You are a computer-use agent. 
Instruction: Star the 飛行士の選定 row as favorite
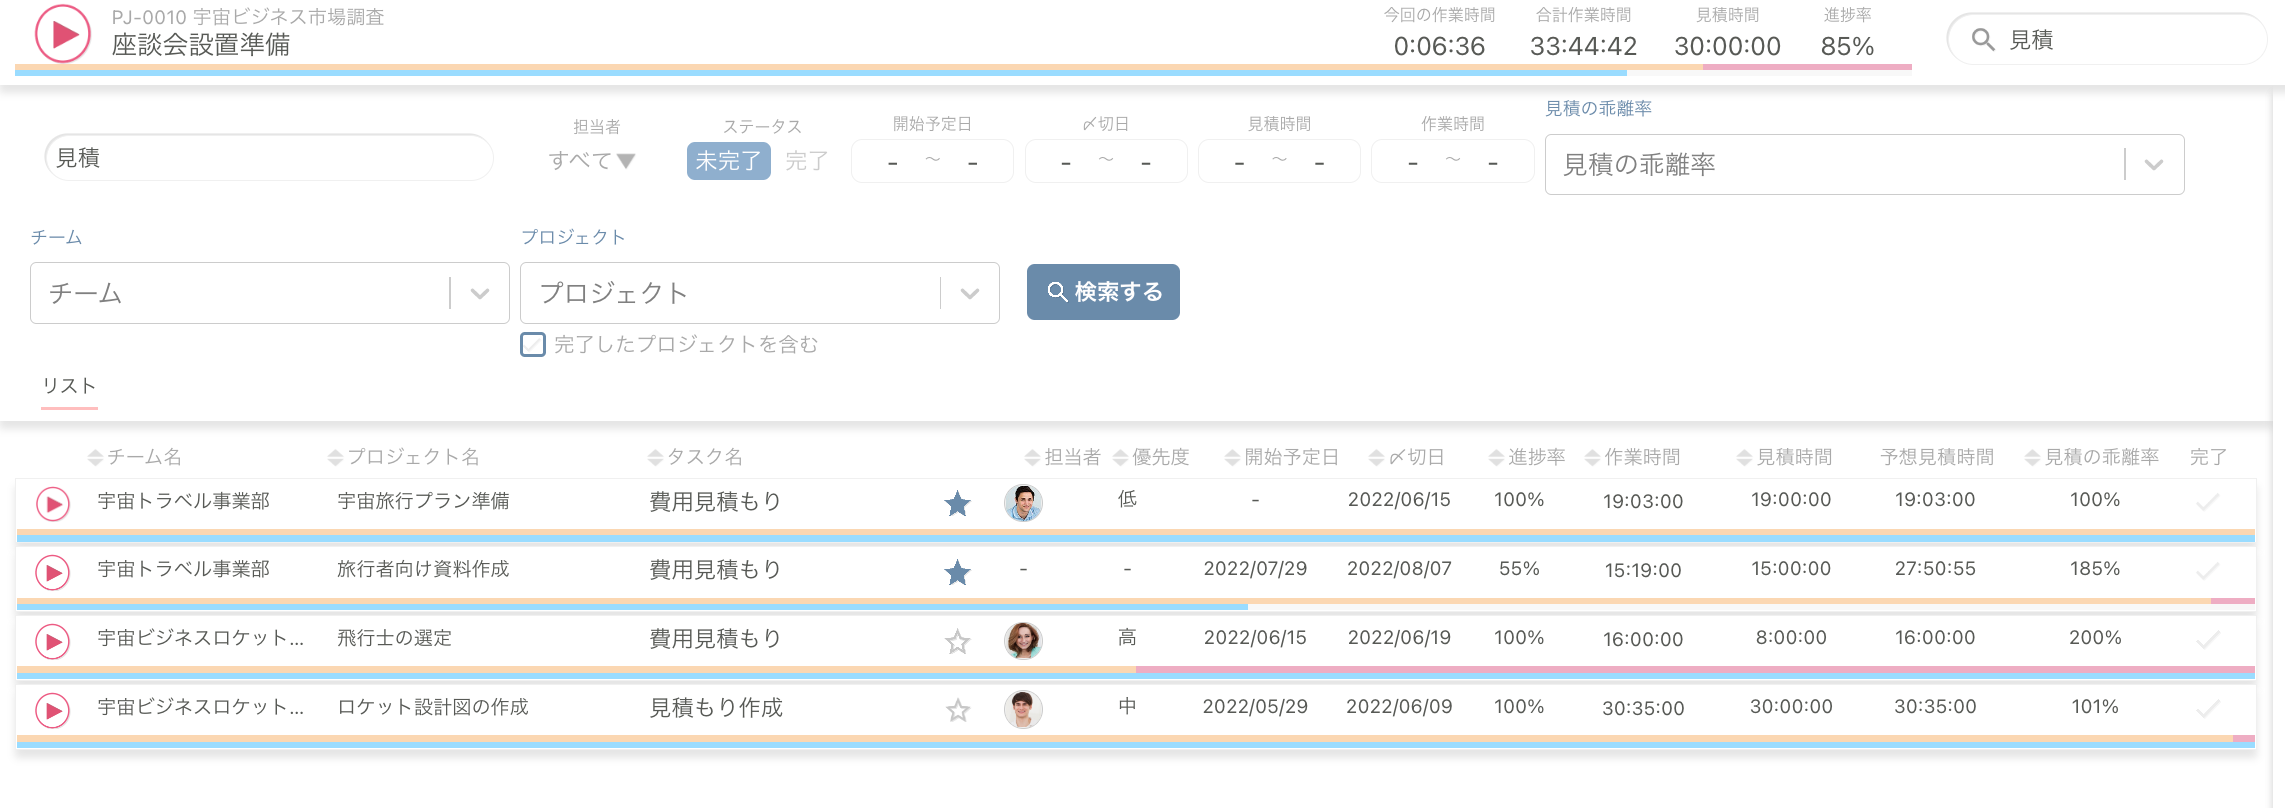957,641
